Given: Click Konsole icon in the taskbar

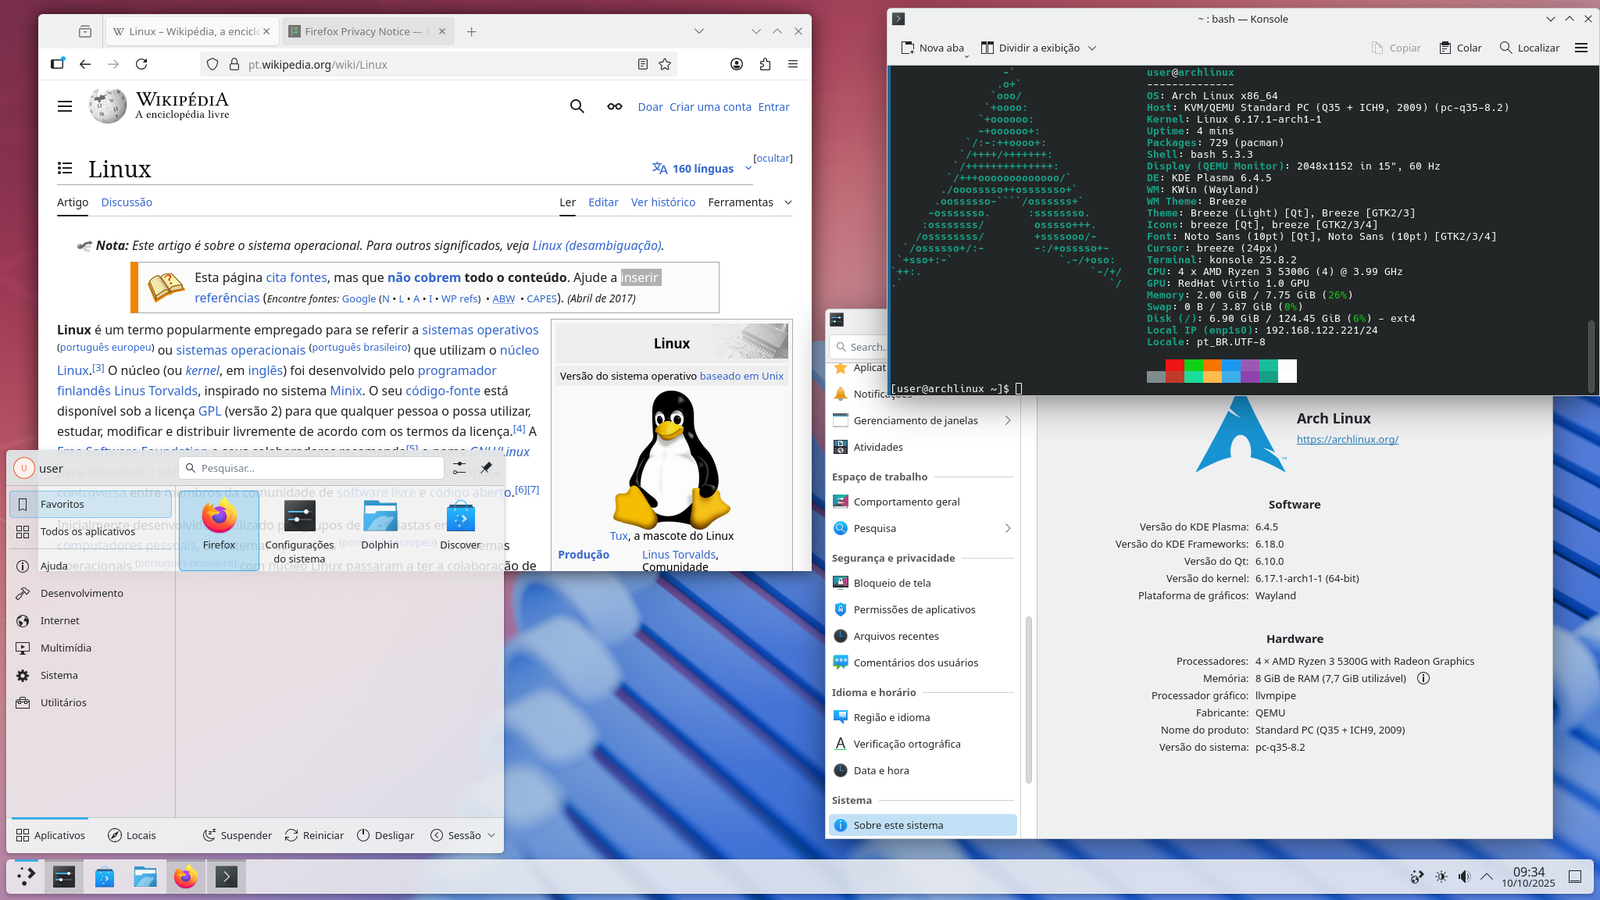Looking at the screenshot, I should coord(227,877).
